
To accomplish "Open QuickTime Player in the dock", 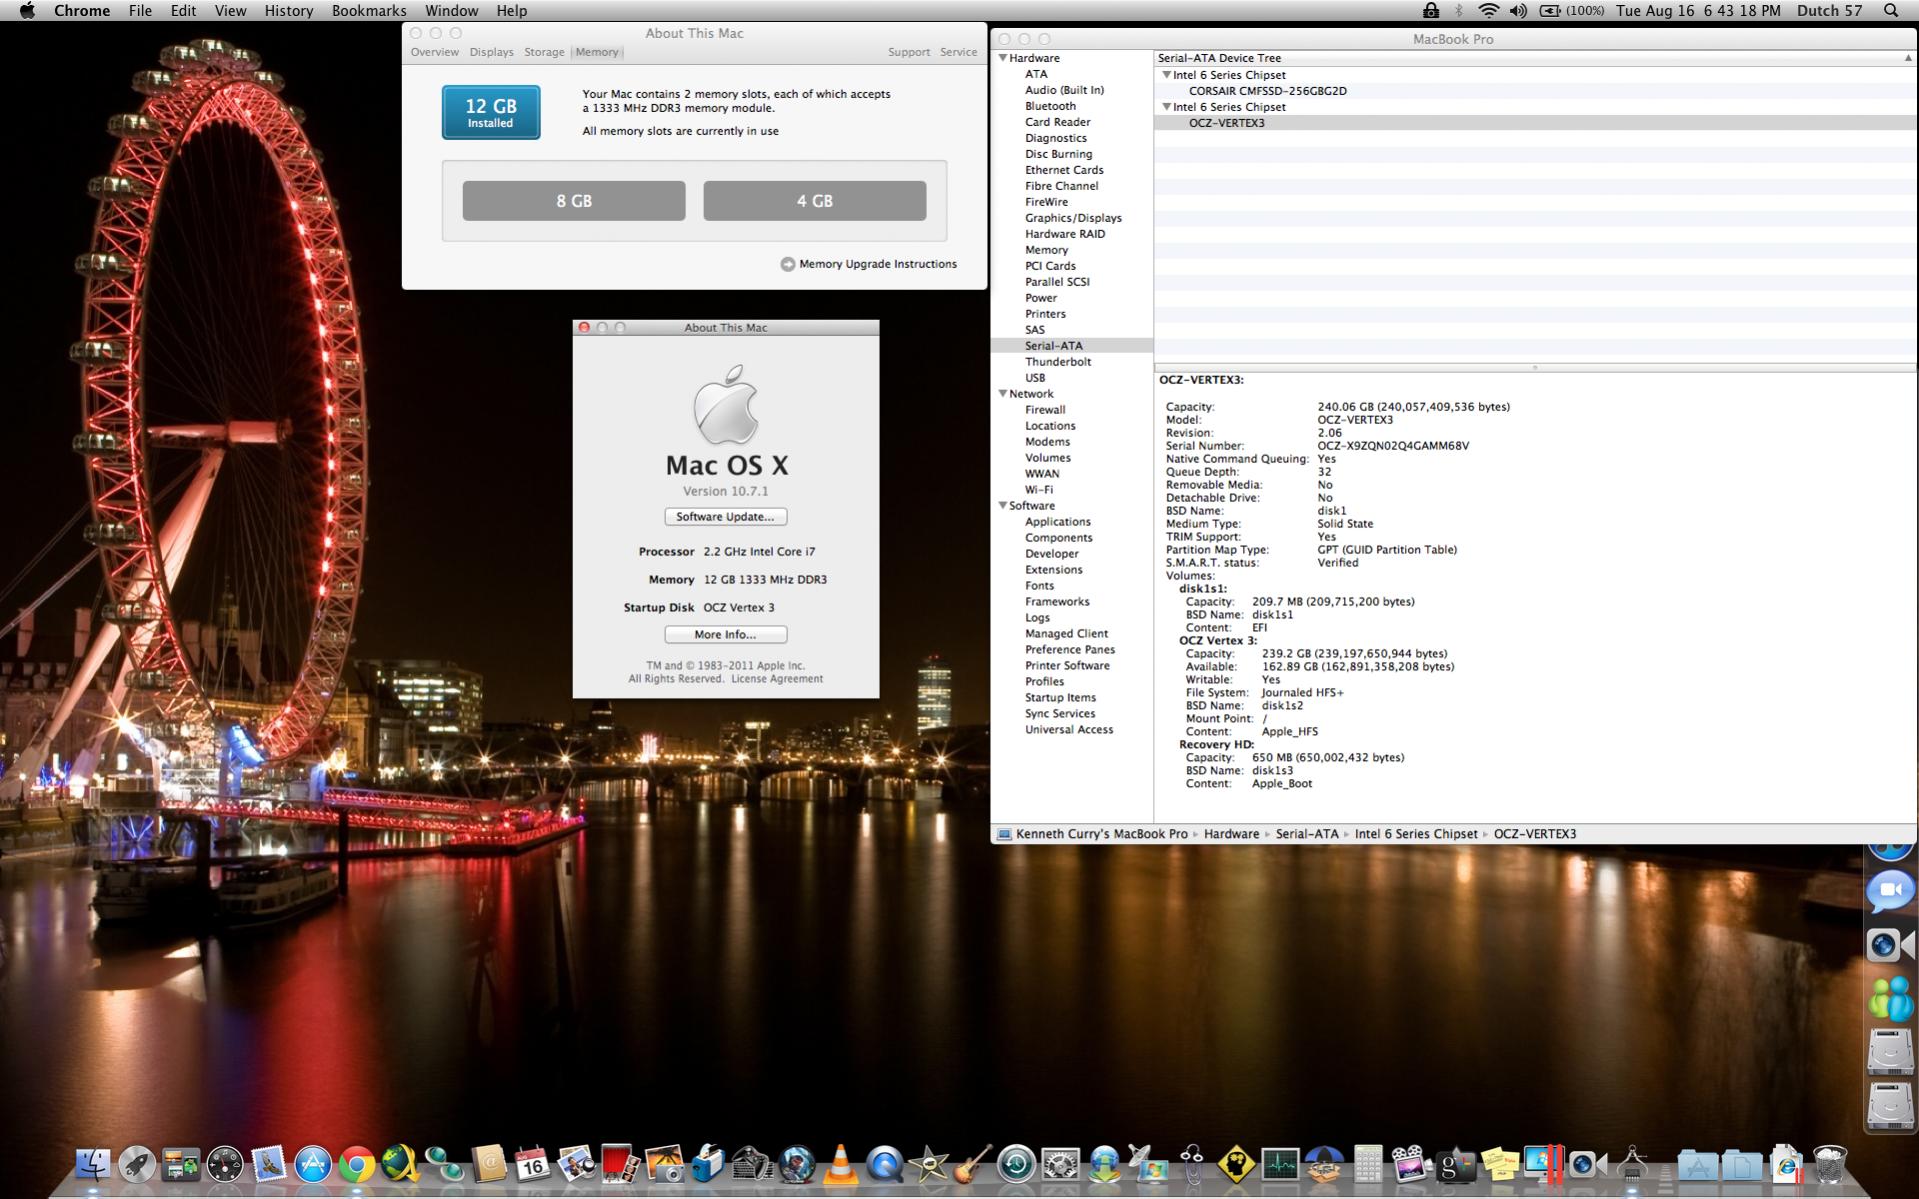I will 884,1165.
